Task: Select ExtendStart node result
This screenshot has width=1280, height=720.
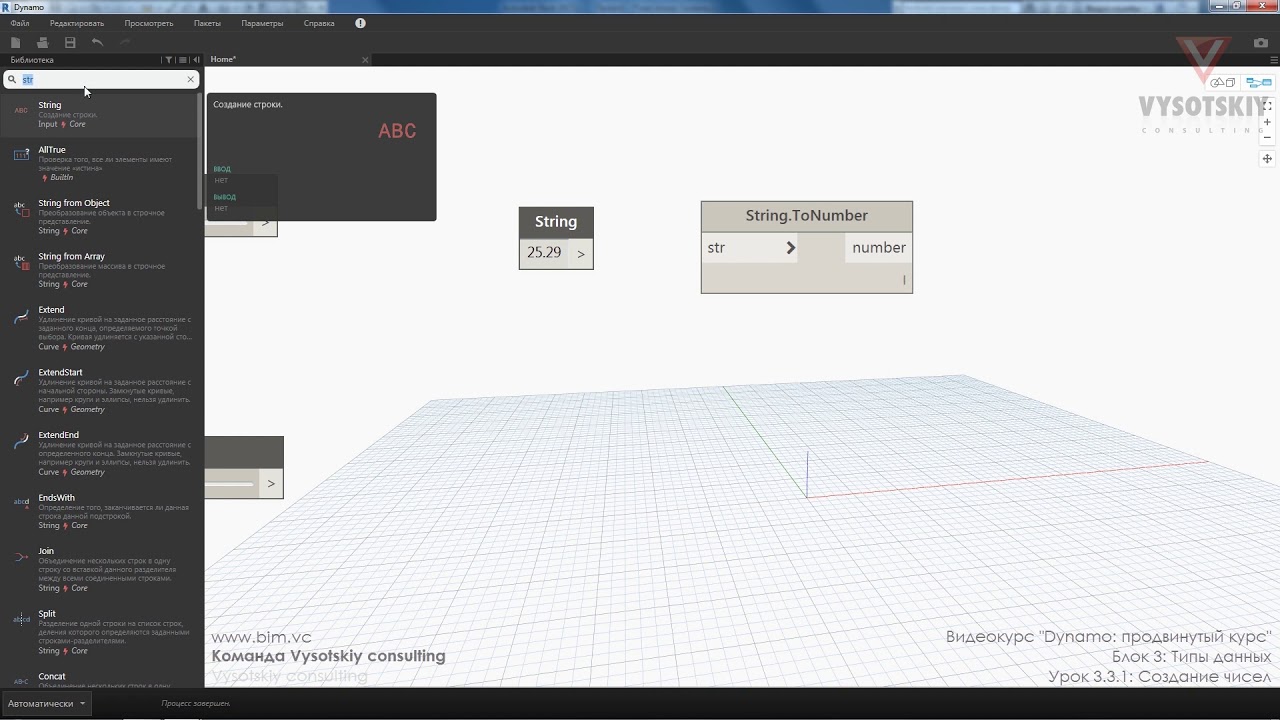Action: click(100, 391)
